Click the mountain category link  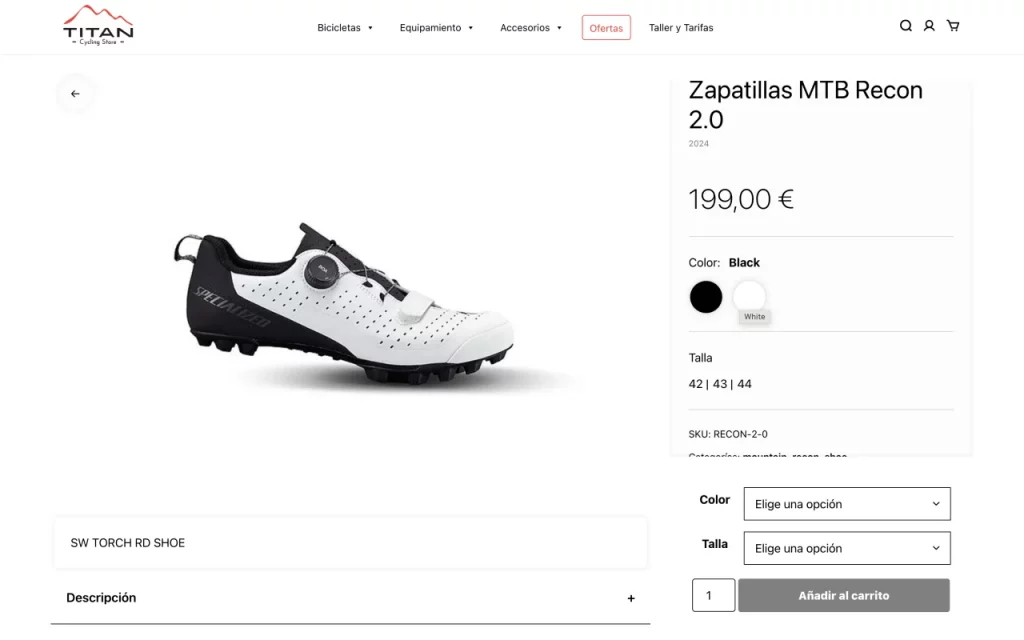click(x=765, y=457)
